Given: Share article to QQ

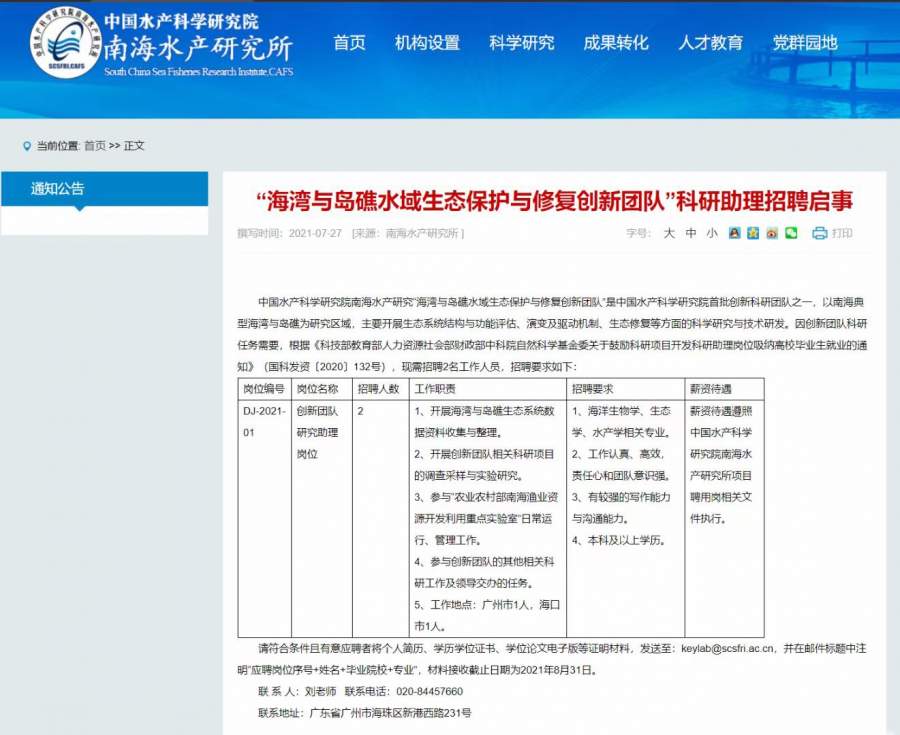Looking at the screenshot, I should (736, 233).
